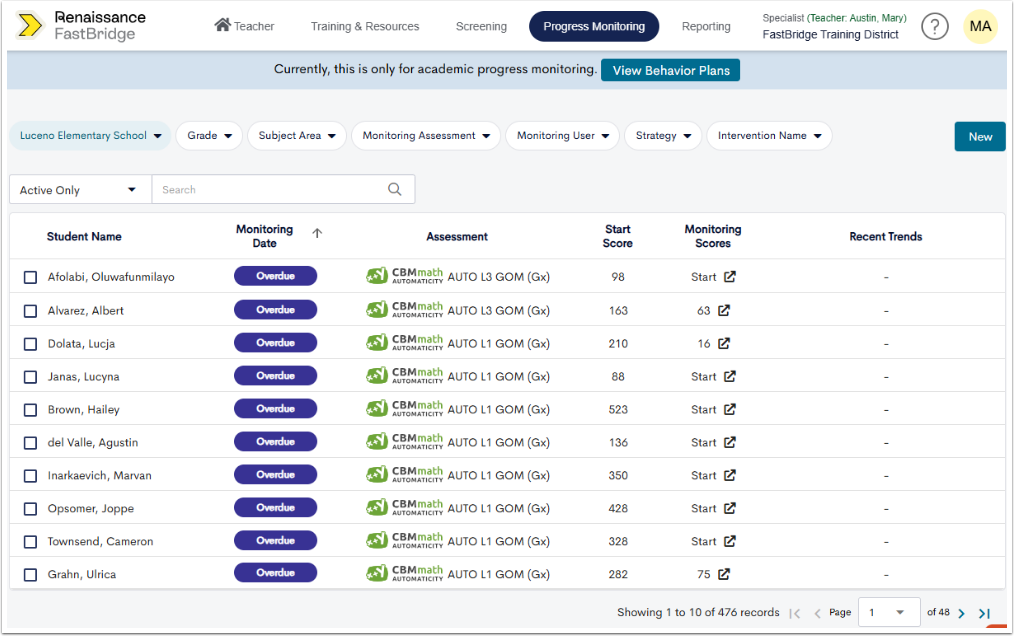Tick the checkbox for Grahn, Ulrica
Viewport: 1014px width, 636px height.
coord(30,575)
